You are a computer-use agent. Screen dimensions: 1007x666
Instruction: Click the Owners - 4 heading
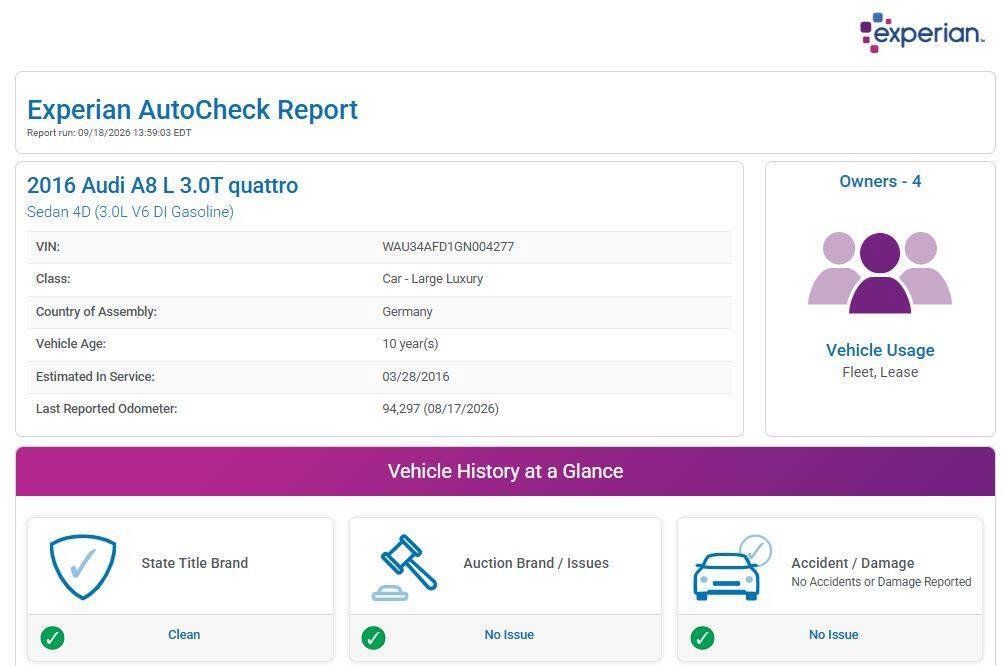pos(880,181)
